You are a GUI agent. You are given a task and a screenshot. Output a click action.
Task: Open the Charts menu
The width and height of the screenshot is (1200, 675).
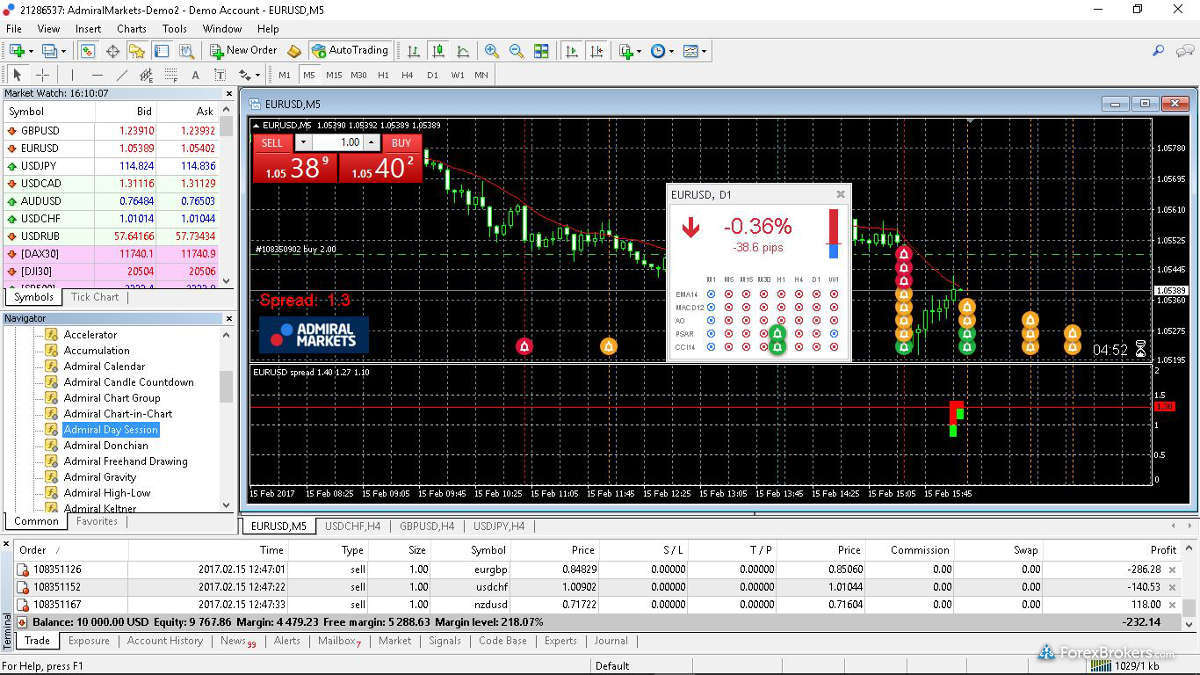131,29
